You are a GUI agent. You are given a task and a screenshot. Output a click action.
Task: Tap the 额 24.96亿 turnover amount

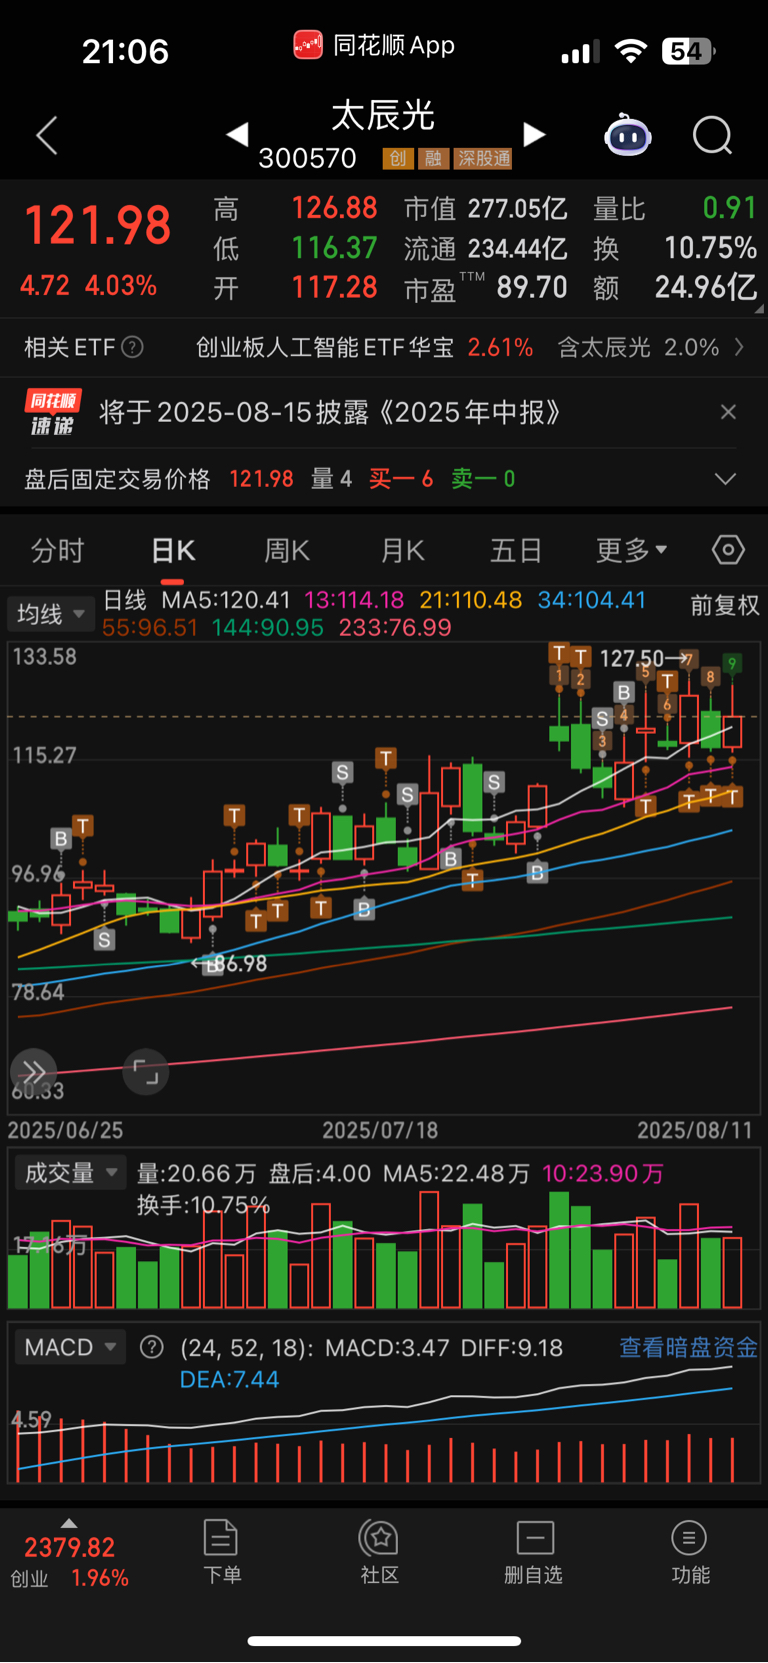click(675, 288)
